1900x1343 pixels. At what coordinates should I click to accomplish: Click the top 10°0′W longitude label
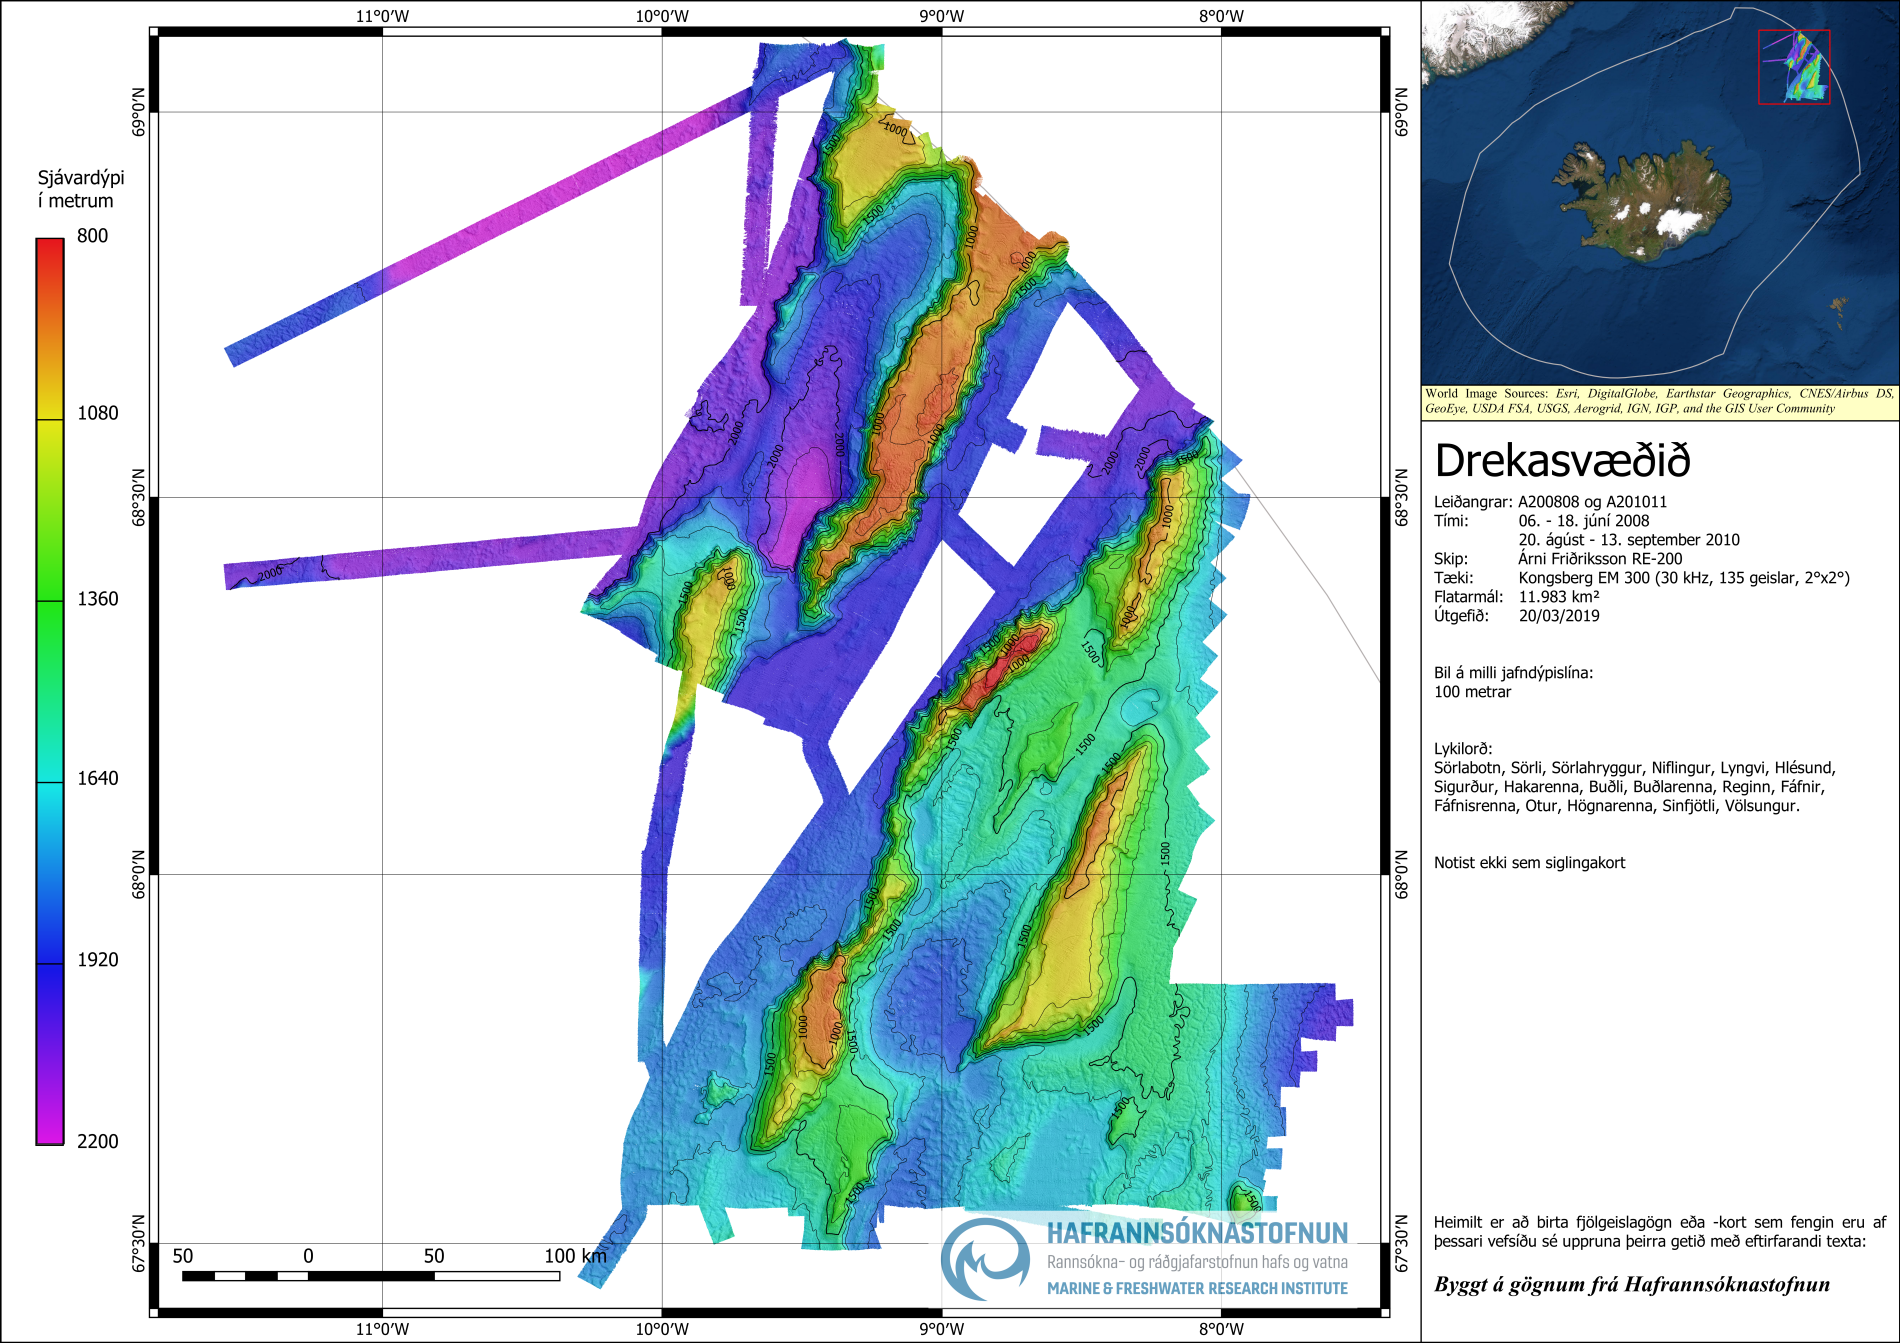pyautogui.click(x=662, y=16)
